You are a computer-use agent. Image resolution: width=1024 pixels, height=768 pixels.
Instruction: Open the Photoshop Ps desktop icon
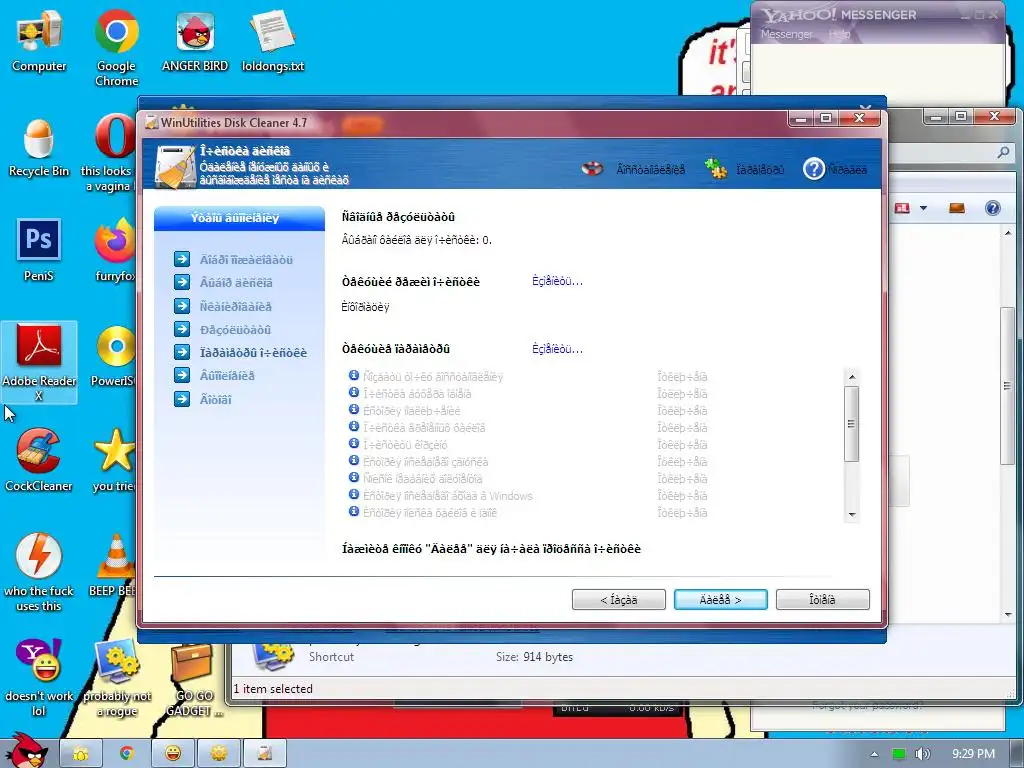point(39,250)
